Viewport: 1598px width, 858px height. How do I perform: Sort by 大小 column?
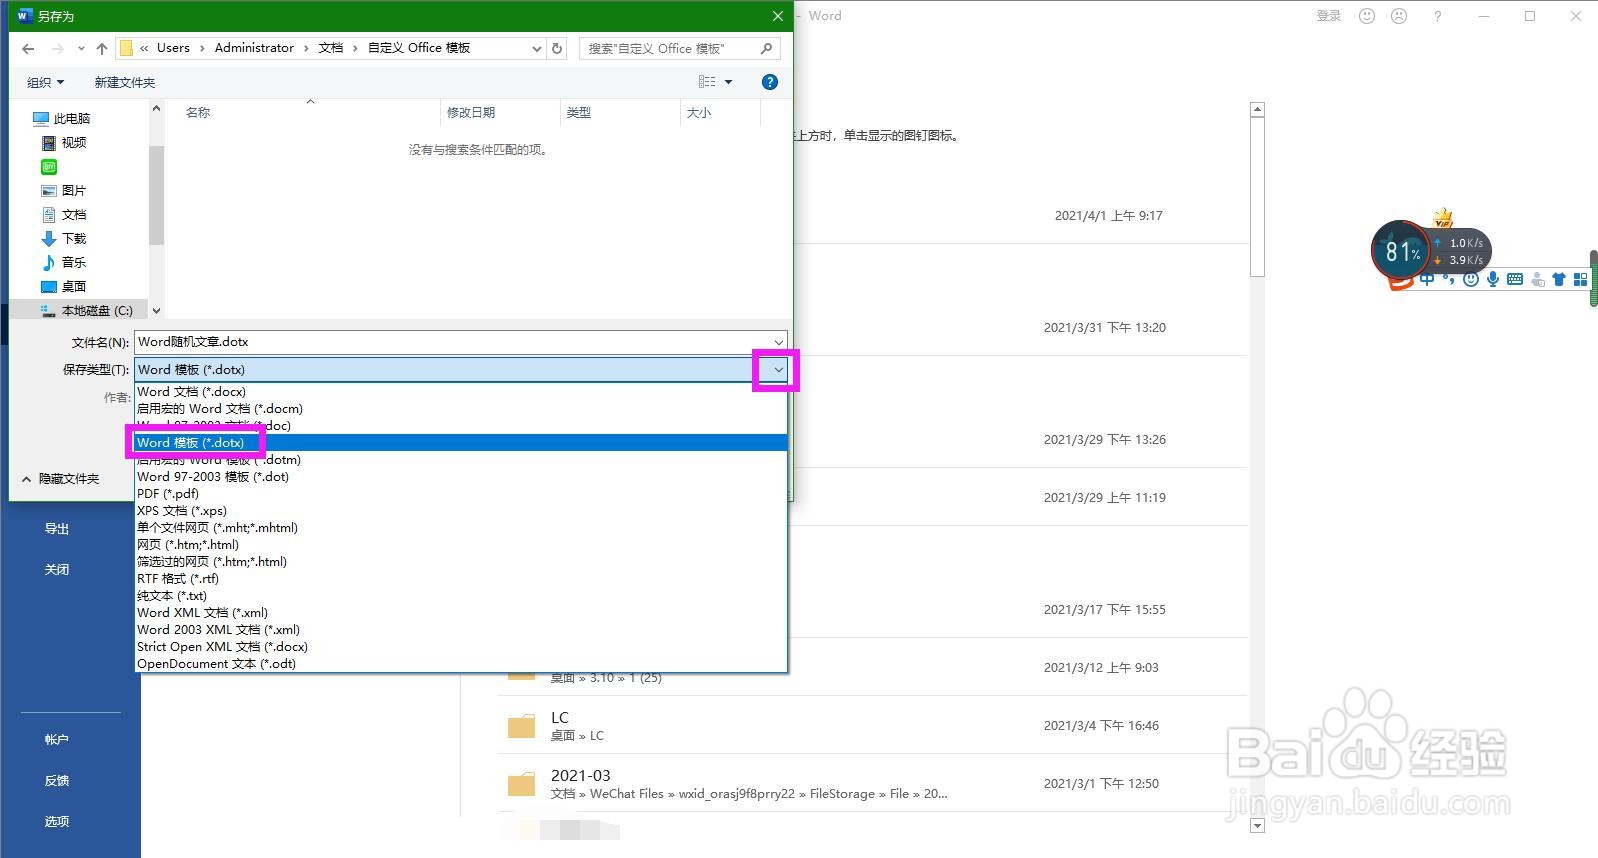(x=698, y=112)
